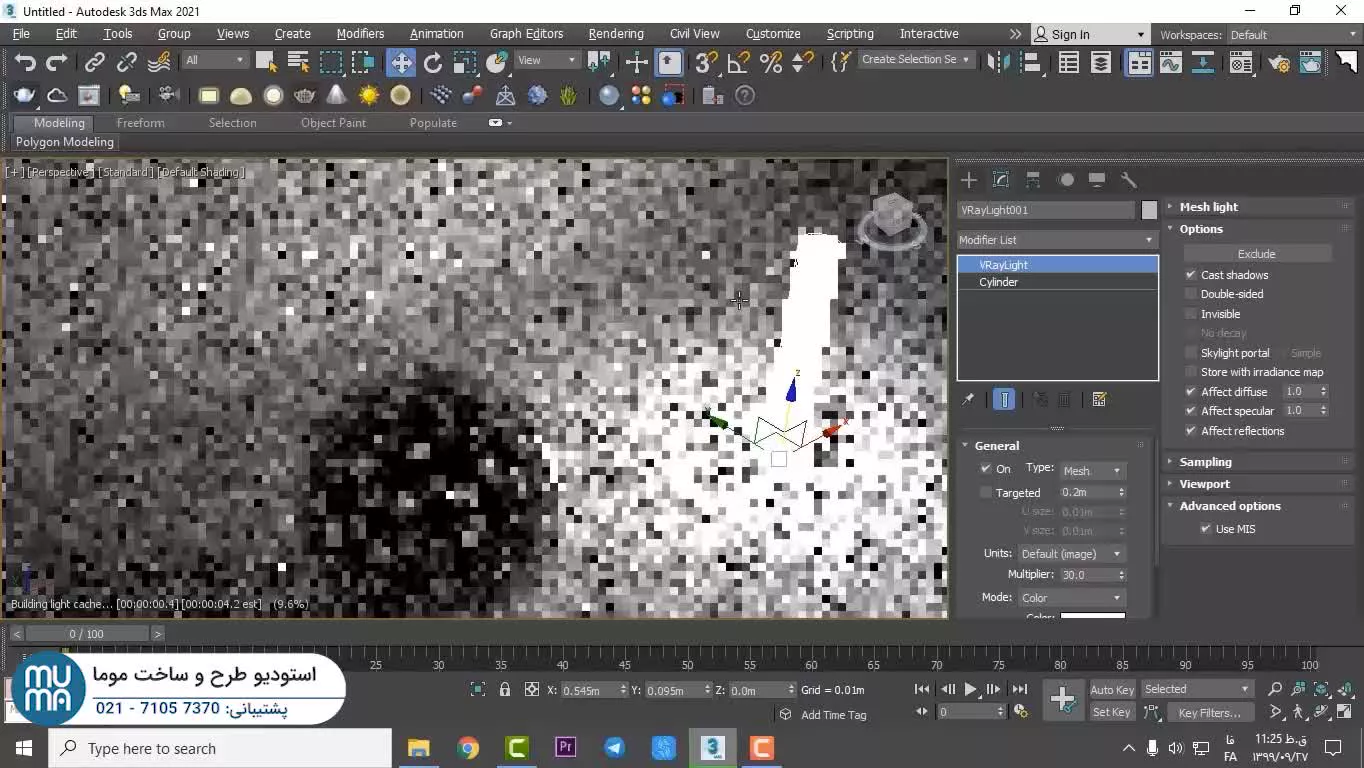
Task: Click the Play Animation button
Action: coord(970,689)
